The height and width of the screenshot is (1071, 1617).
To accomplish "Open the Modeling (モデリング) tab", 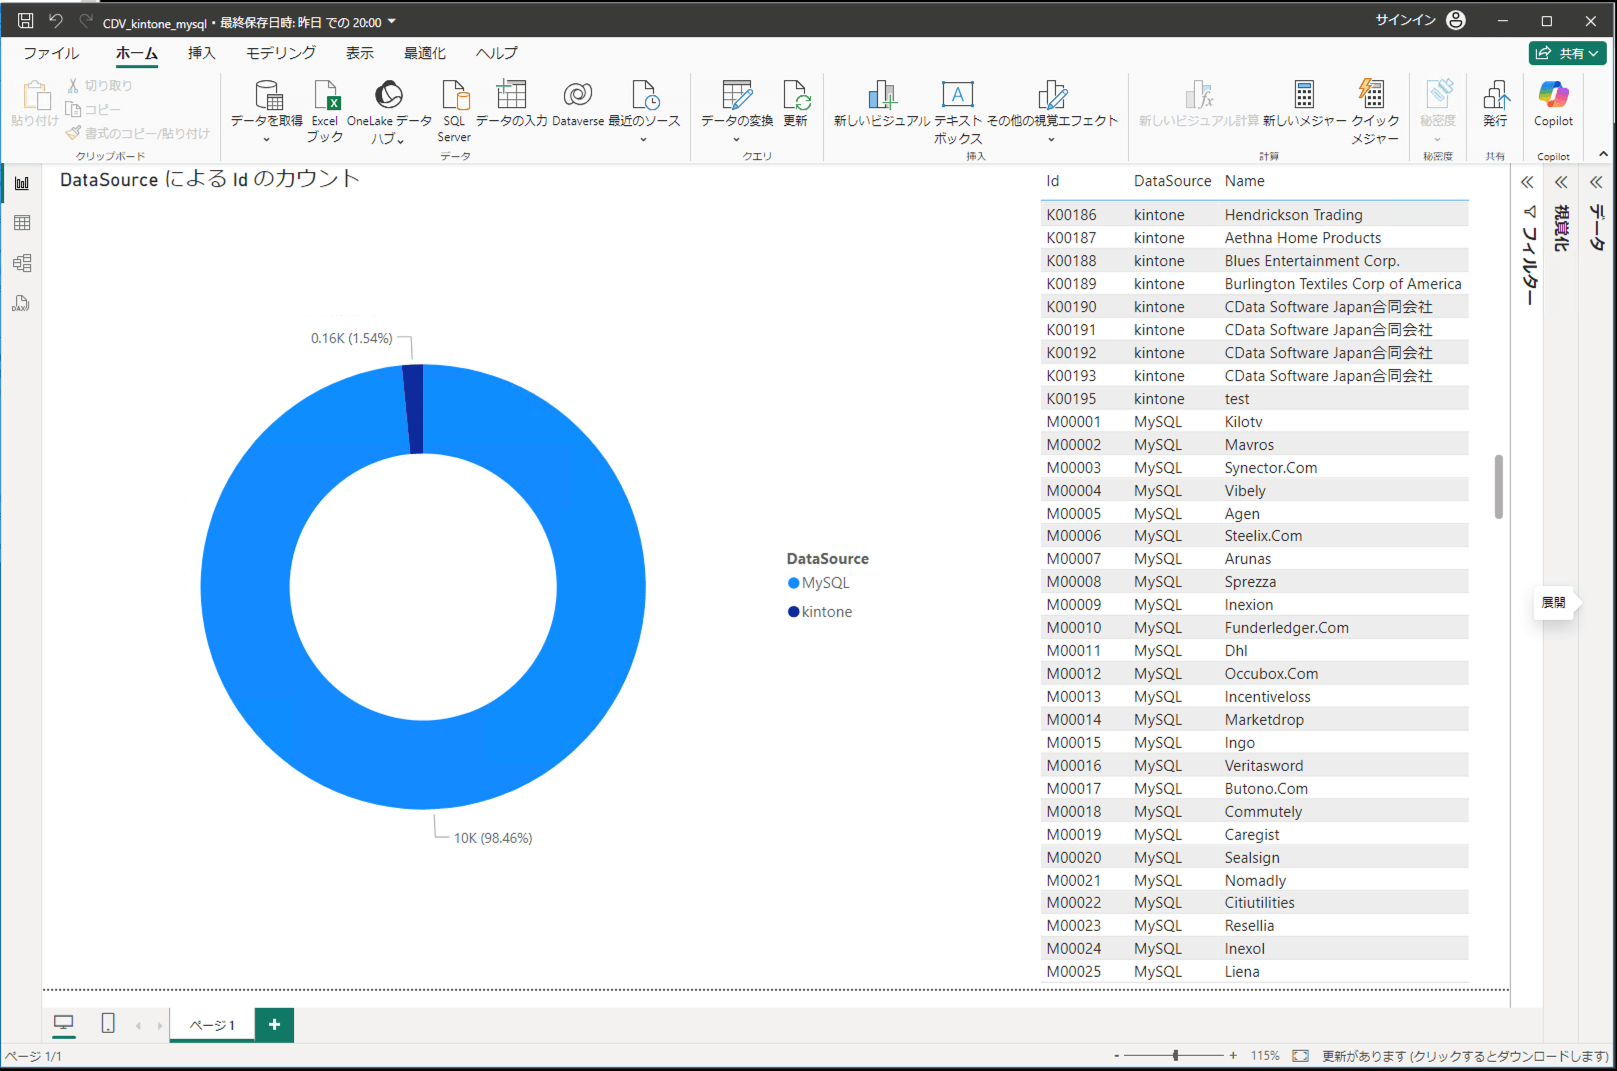I will pos(281,53).
